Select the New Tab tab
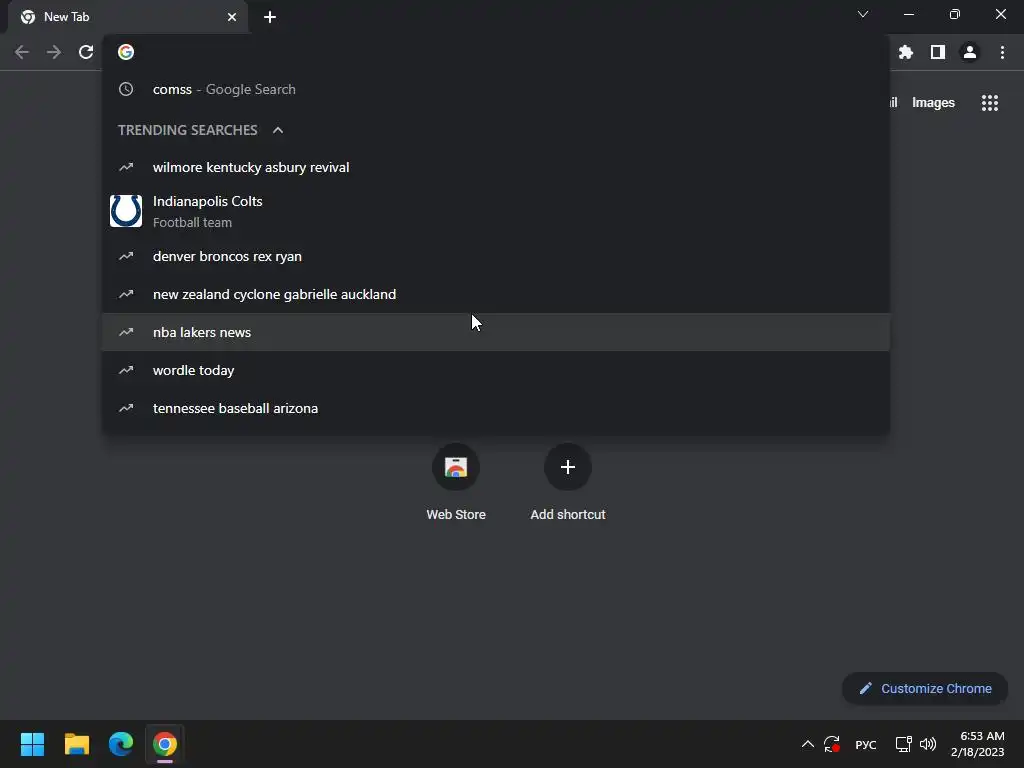 (128, 17)
